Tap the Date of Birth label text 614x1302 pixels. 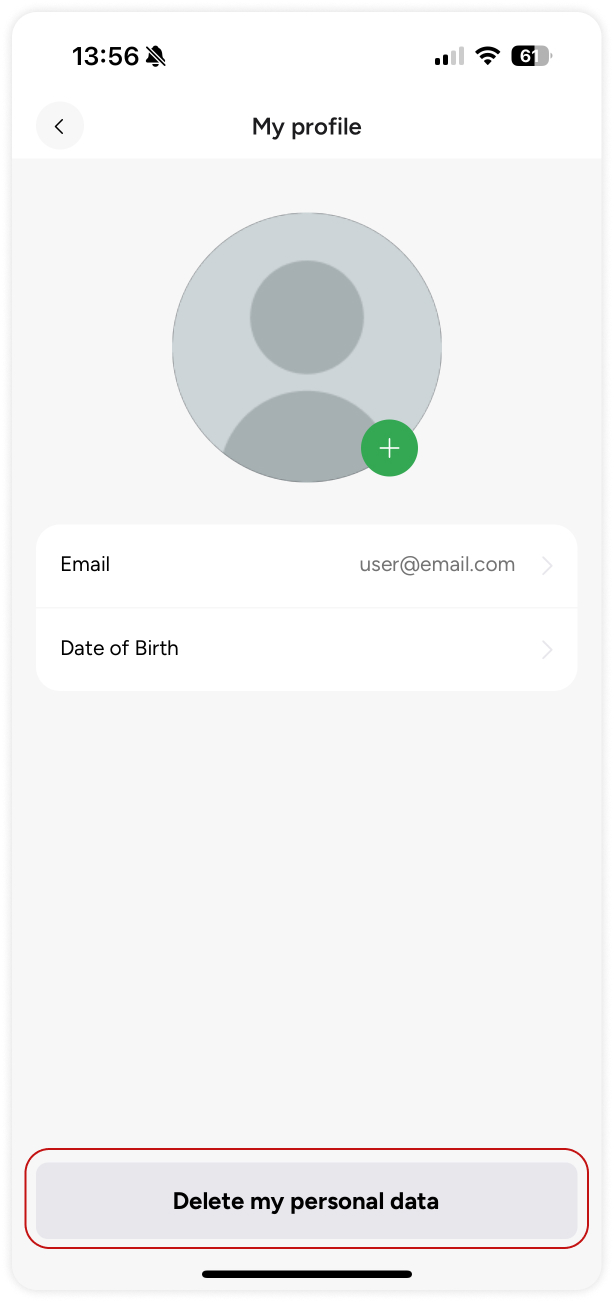tap(119, 648)
